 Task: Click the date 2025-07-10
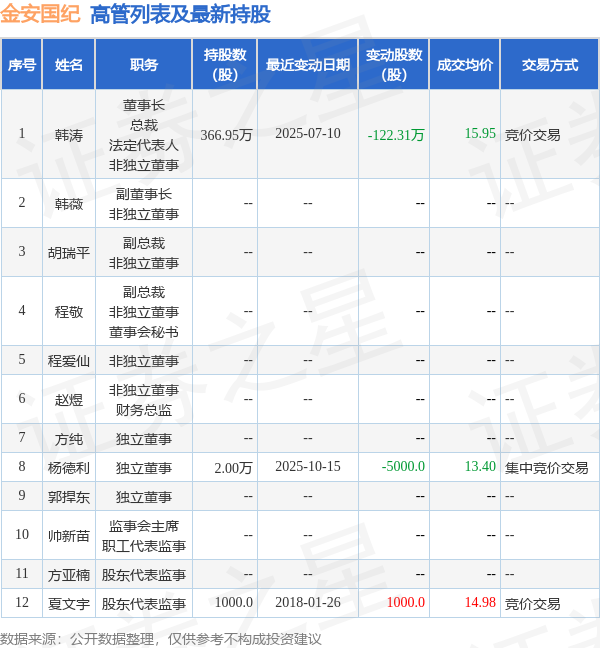(x=308, y=133)
